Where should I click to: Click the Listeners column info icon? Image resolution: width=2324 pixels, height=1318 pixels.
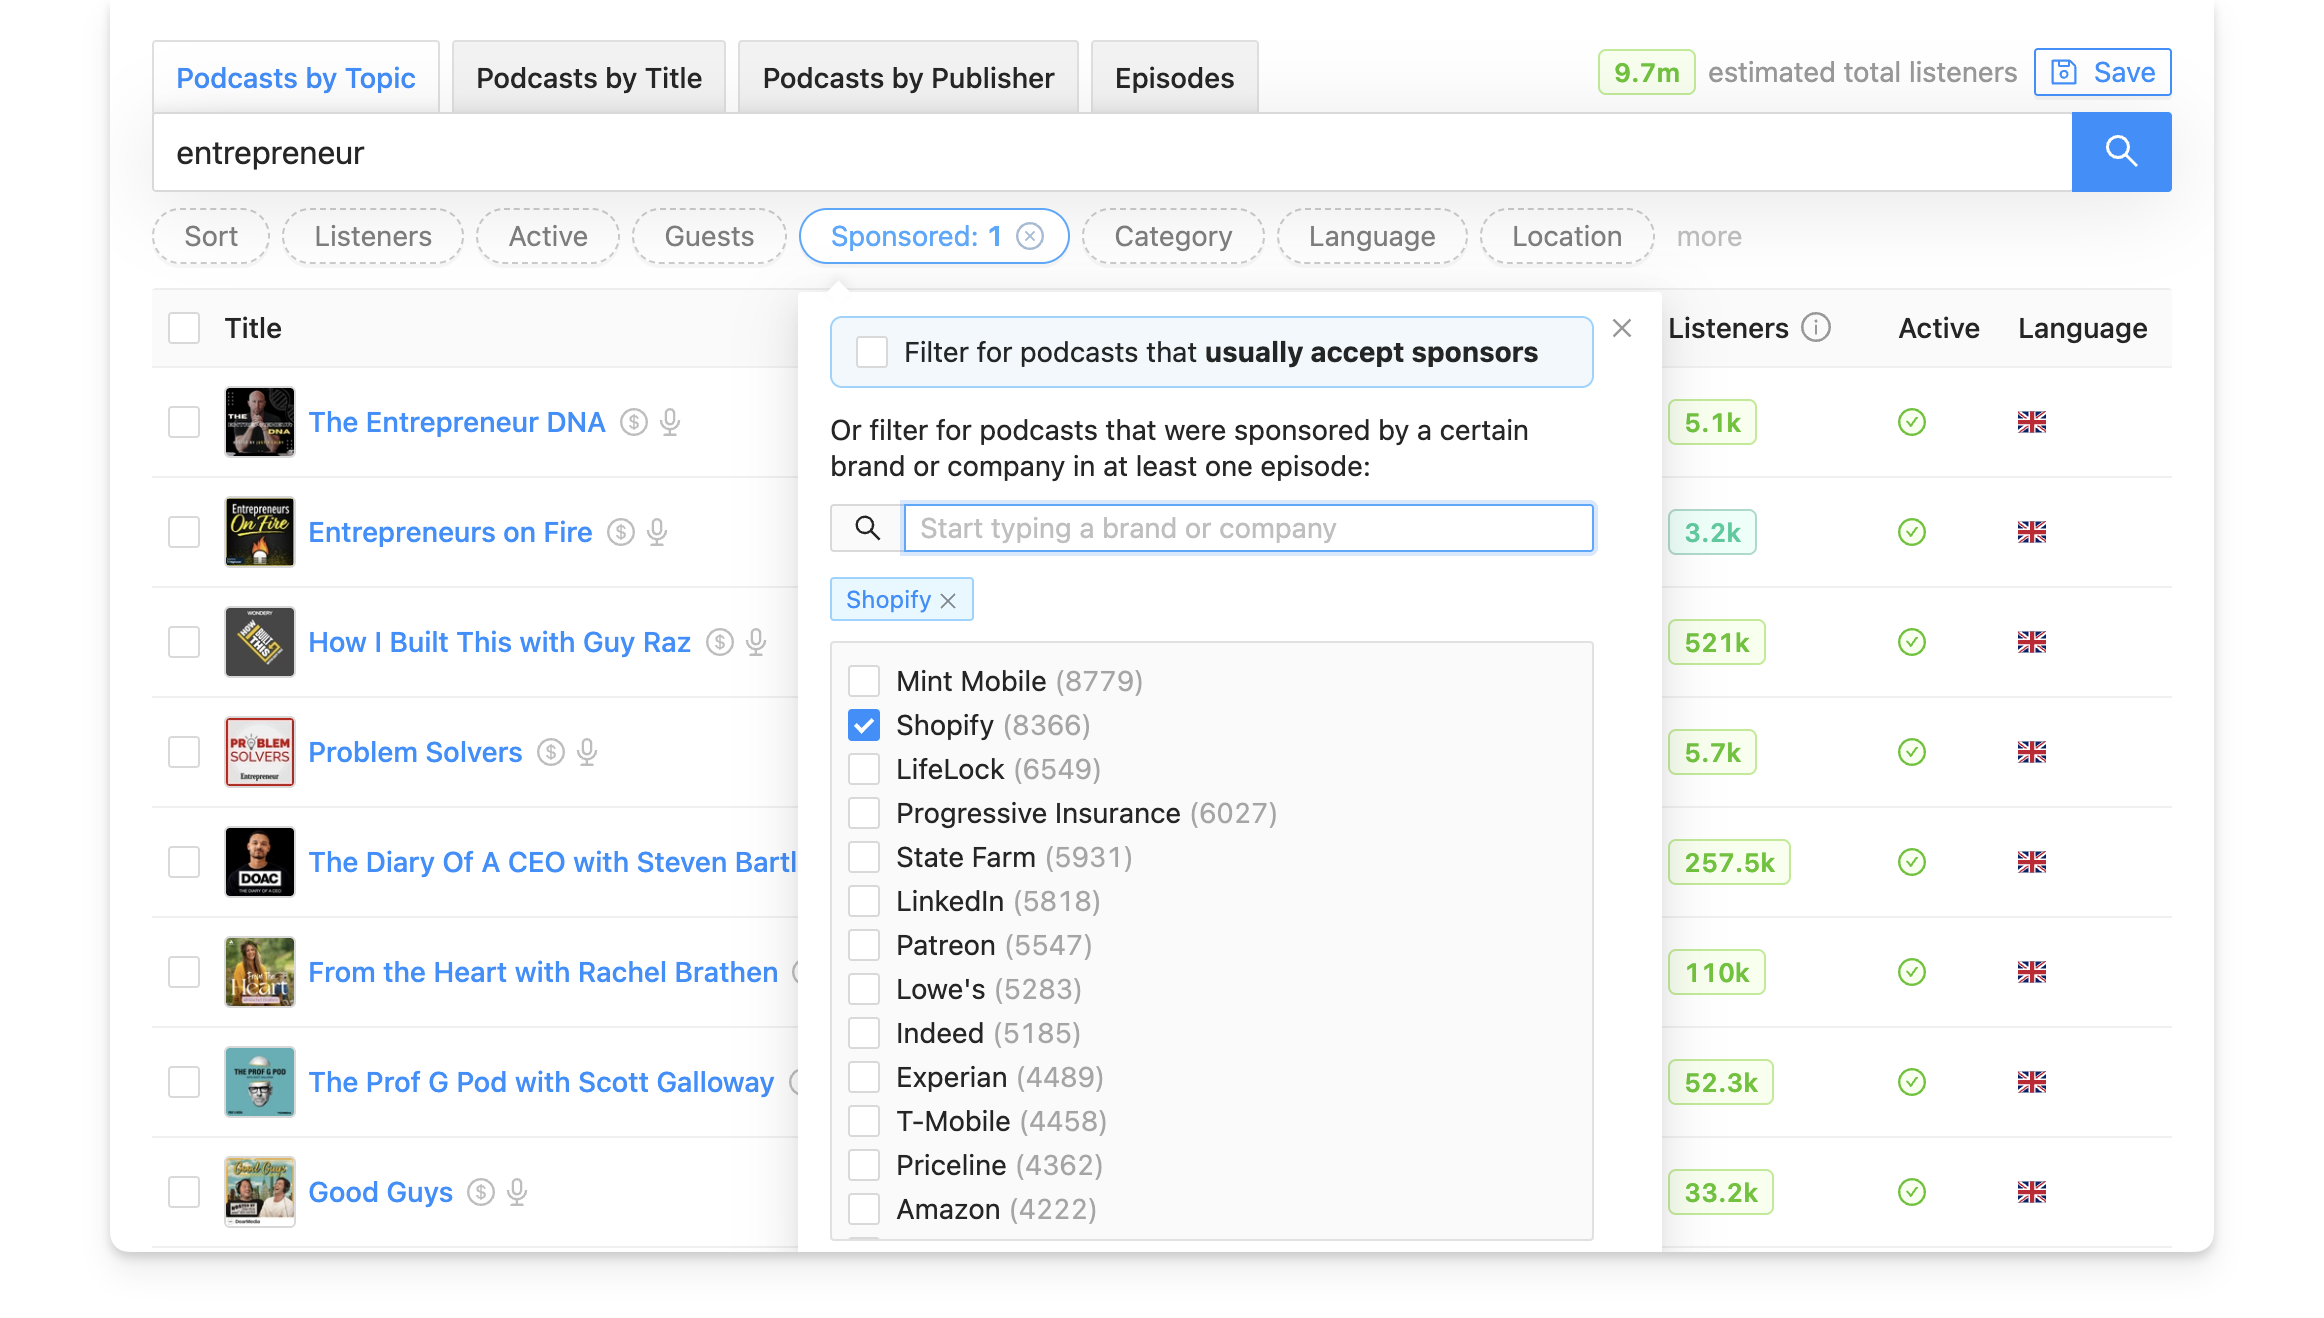pyautogui.click(x=1816, y=327)
